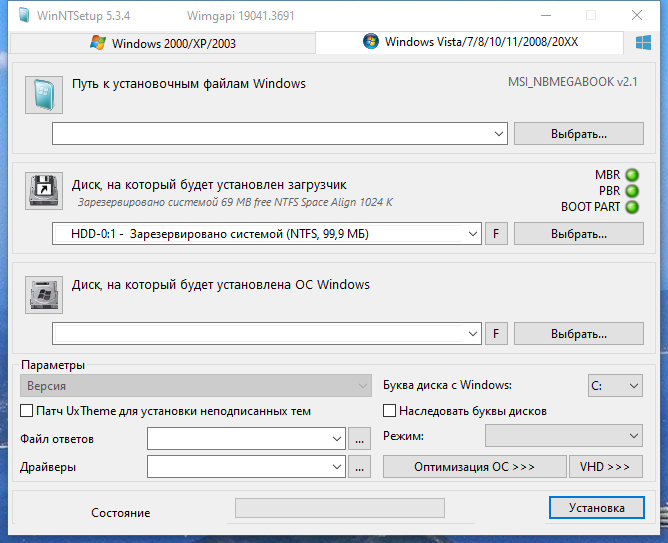Enable the UxTheme patch checkbox

pyautogui.click(x=26, y=411)
